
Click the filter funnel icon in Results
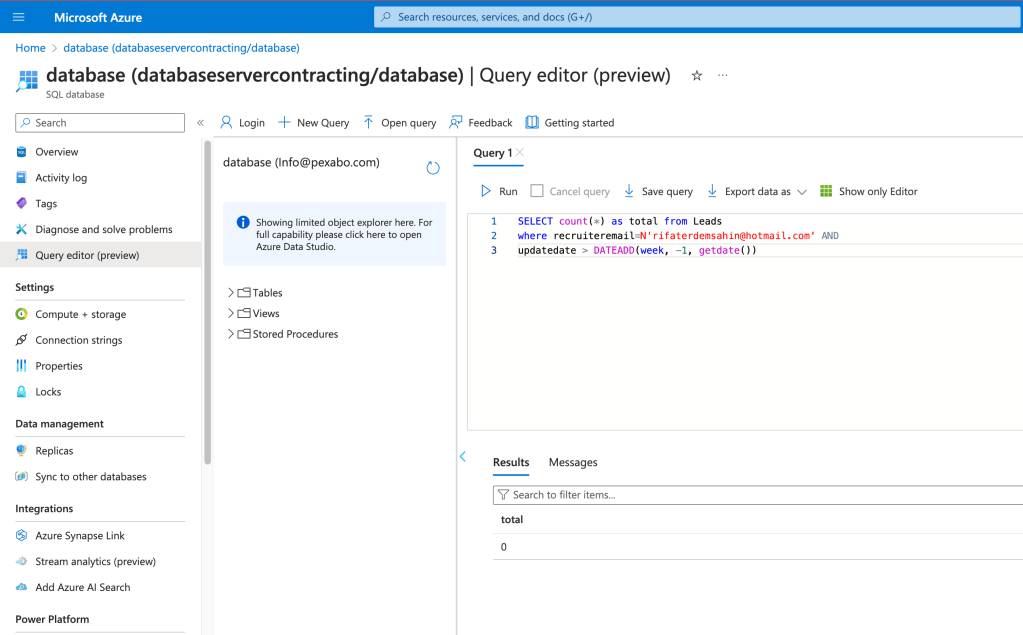tap(503, 495)
